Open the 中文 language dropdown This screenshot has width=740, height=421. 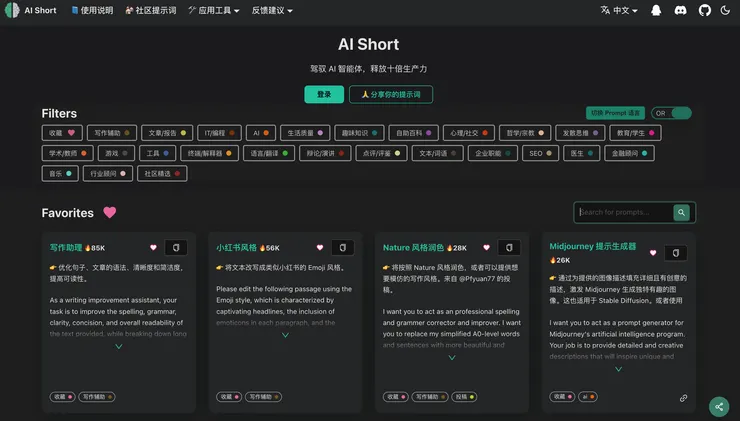(619, 10)
